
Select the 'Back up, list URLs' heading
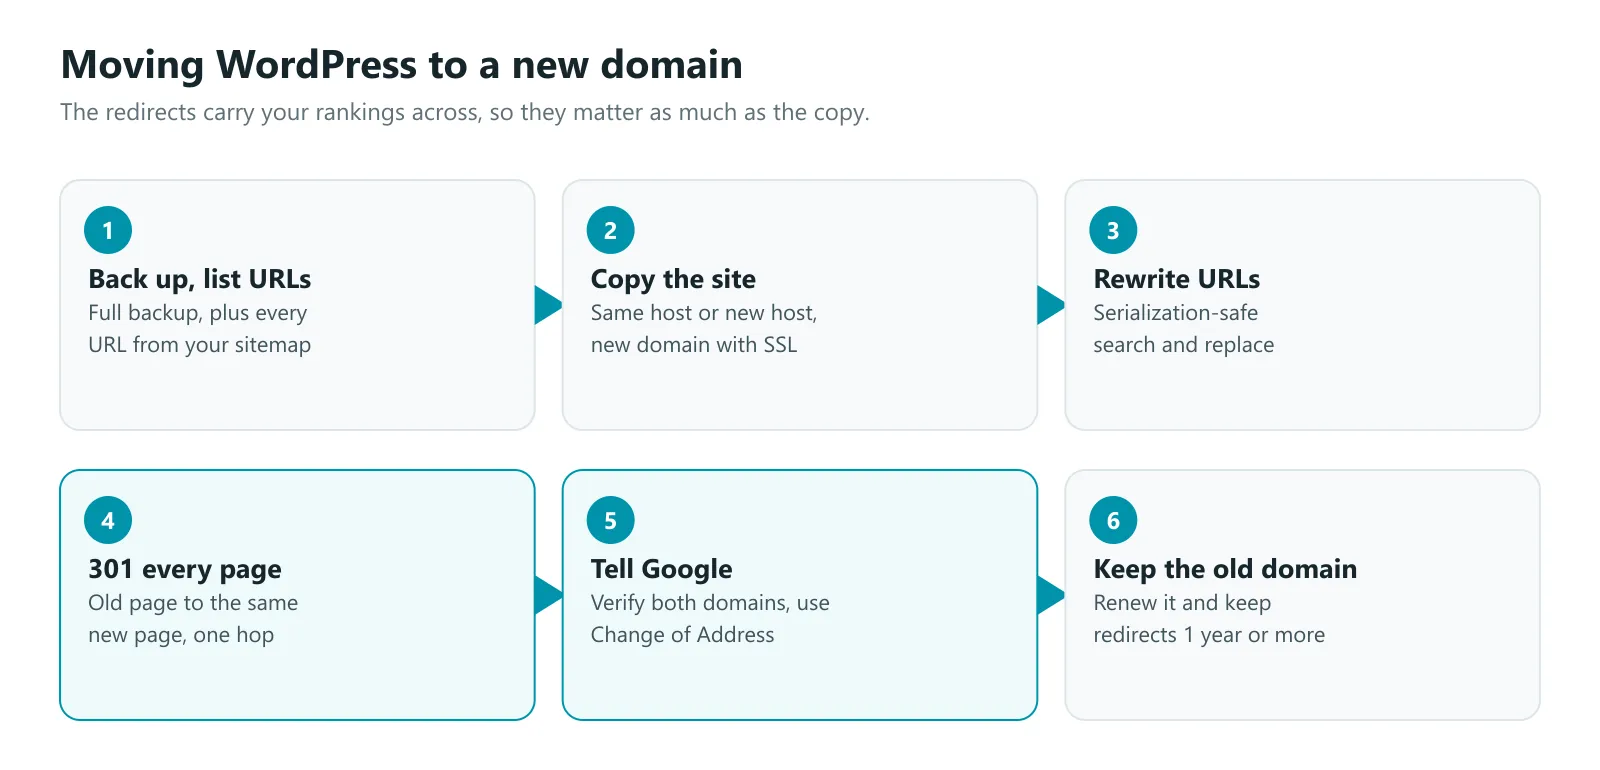click(x=200, y=279)
